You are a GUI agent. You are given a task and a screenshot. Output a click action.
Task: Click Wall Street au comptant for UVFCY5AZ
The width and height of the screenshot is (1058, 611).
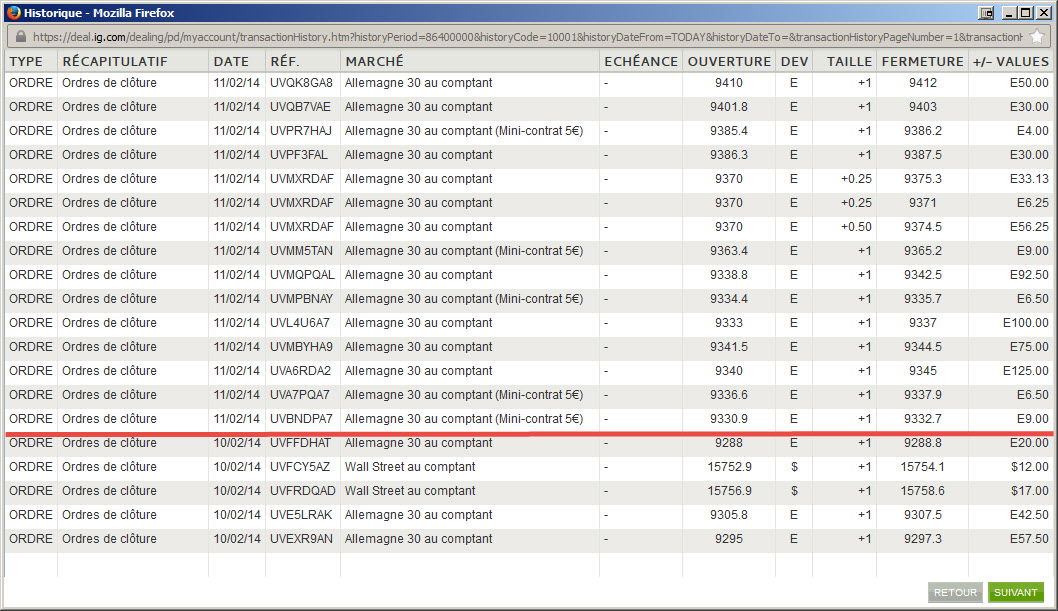point(410,467)
